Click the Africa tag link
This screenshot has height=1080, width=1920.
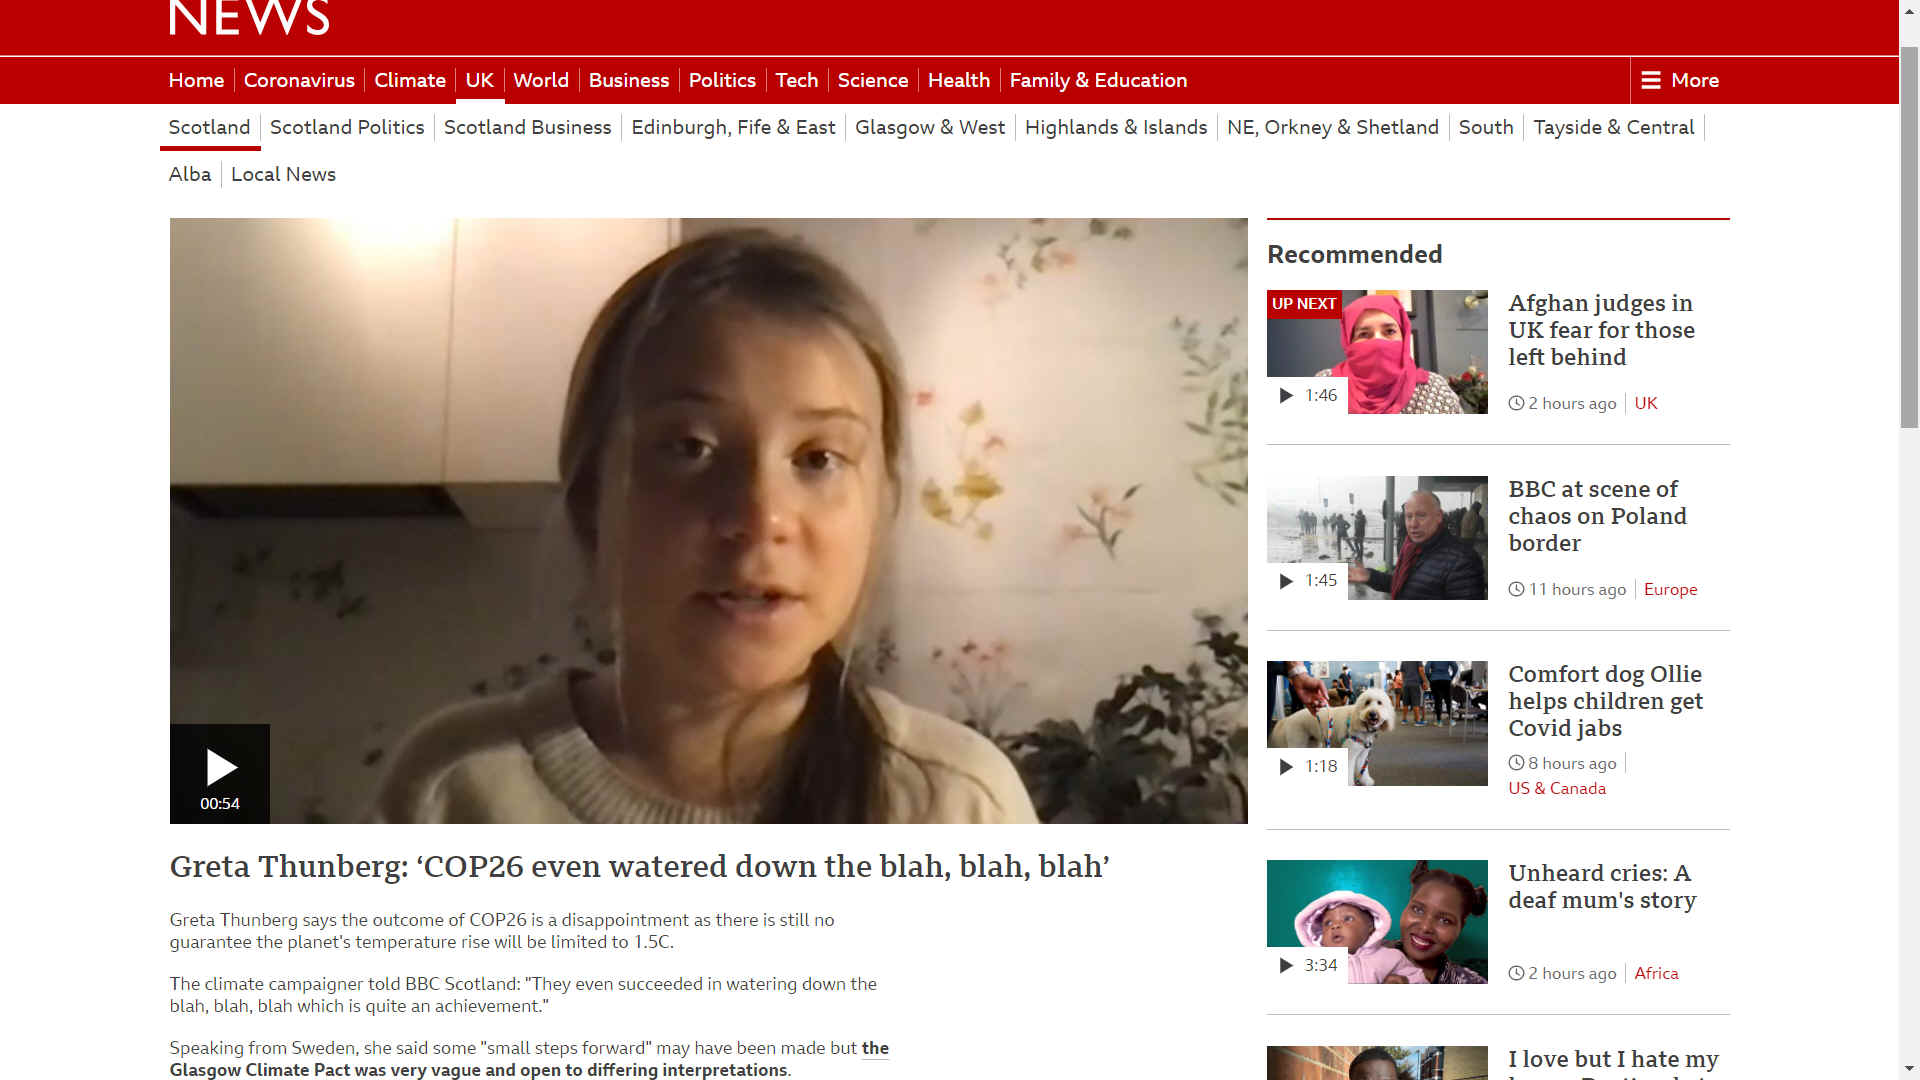tap(1656, 973)
